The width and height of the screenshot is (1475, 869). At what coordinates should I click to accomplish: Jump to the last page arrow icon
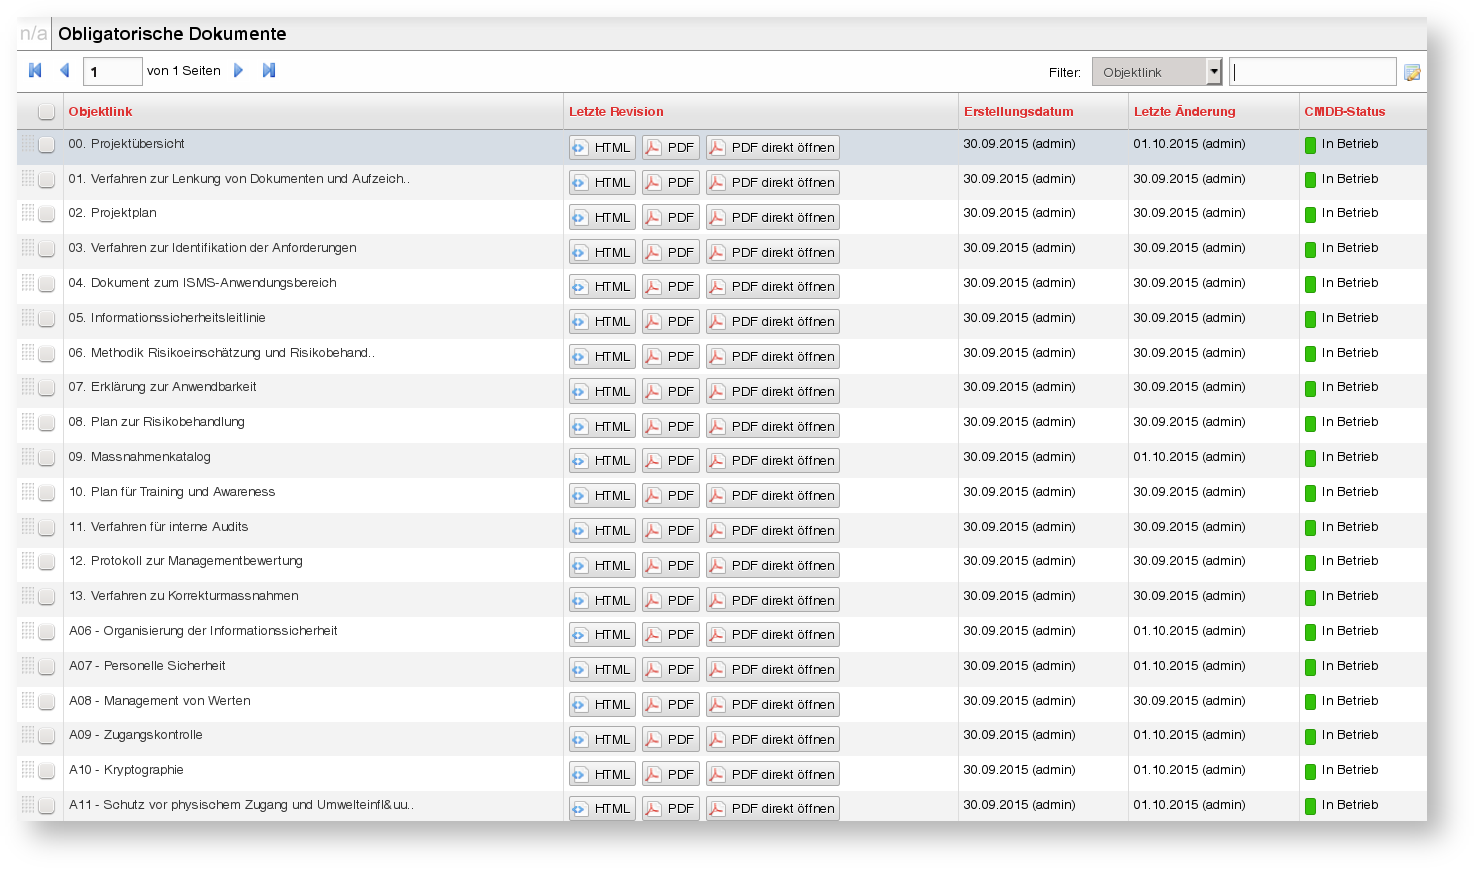[x=268, y=70]
